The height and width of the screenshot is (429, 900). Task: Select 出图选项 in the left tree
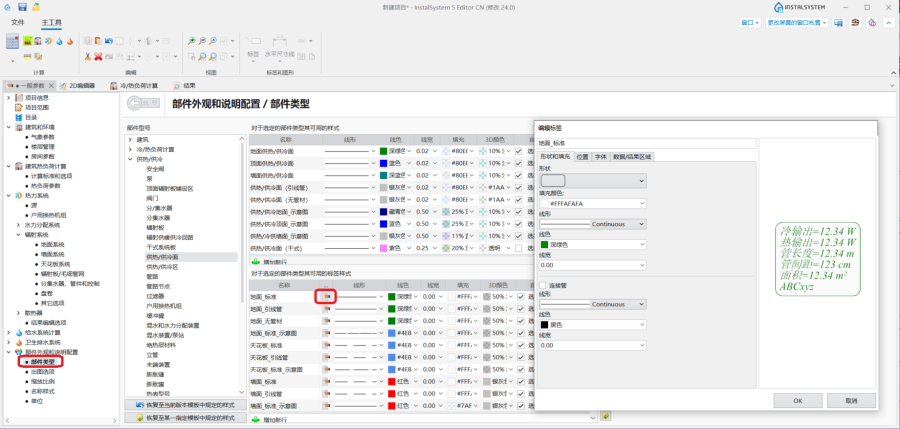[x=43, y=372]
